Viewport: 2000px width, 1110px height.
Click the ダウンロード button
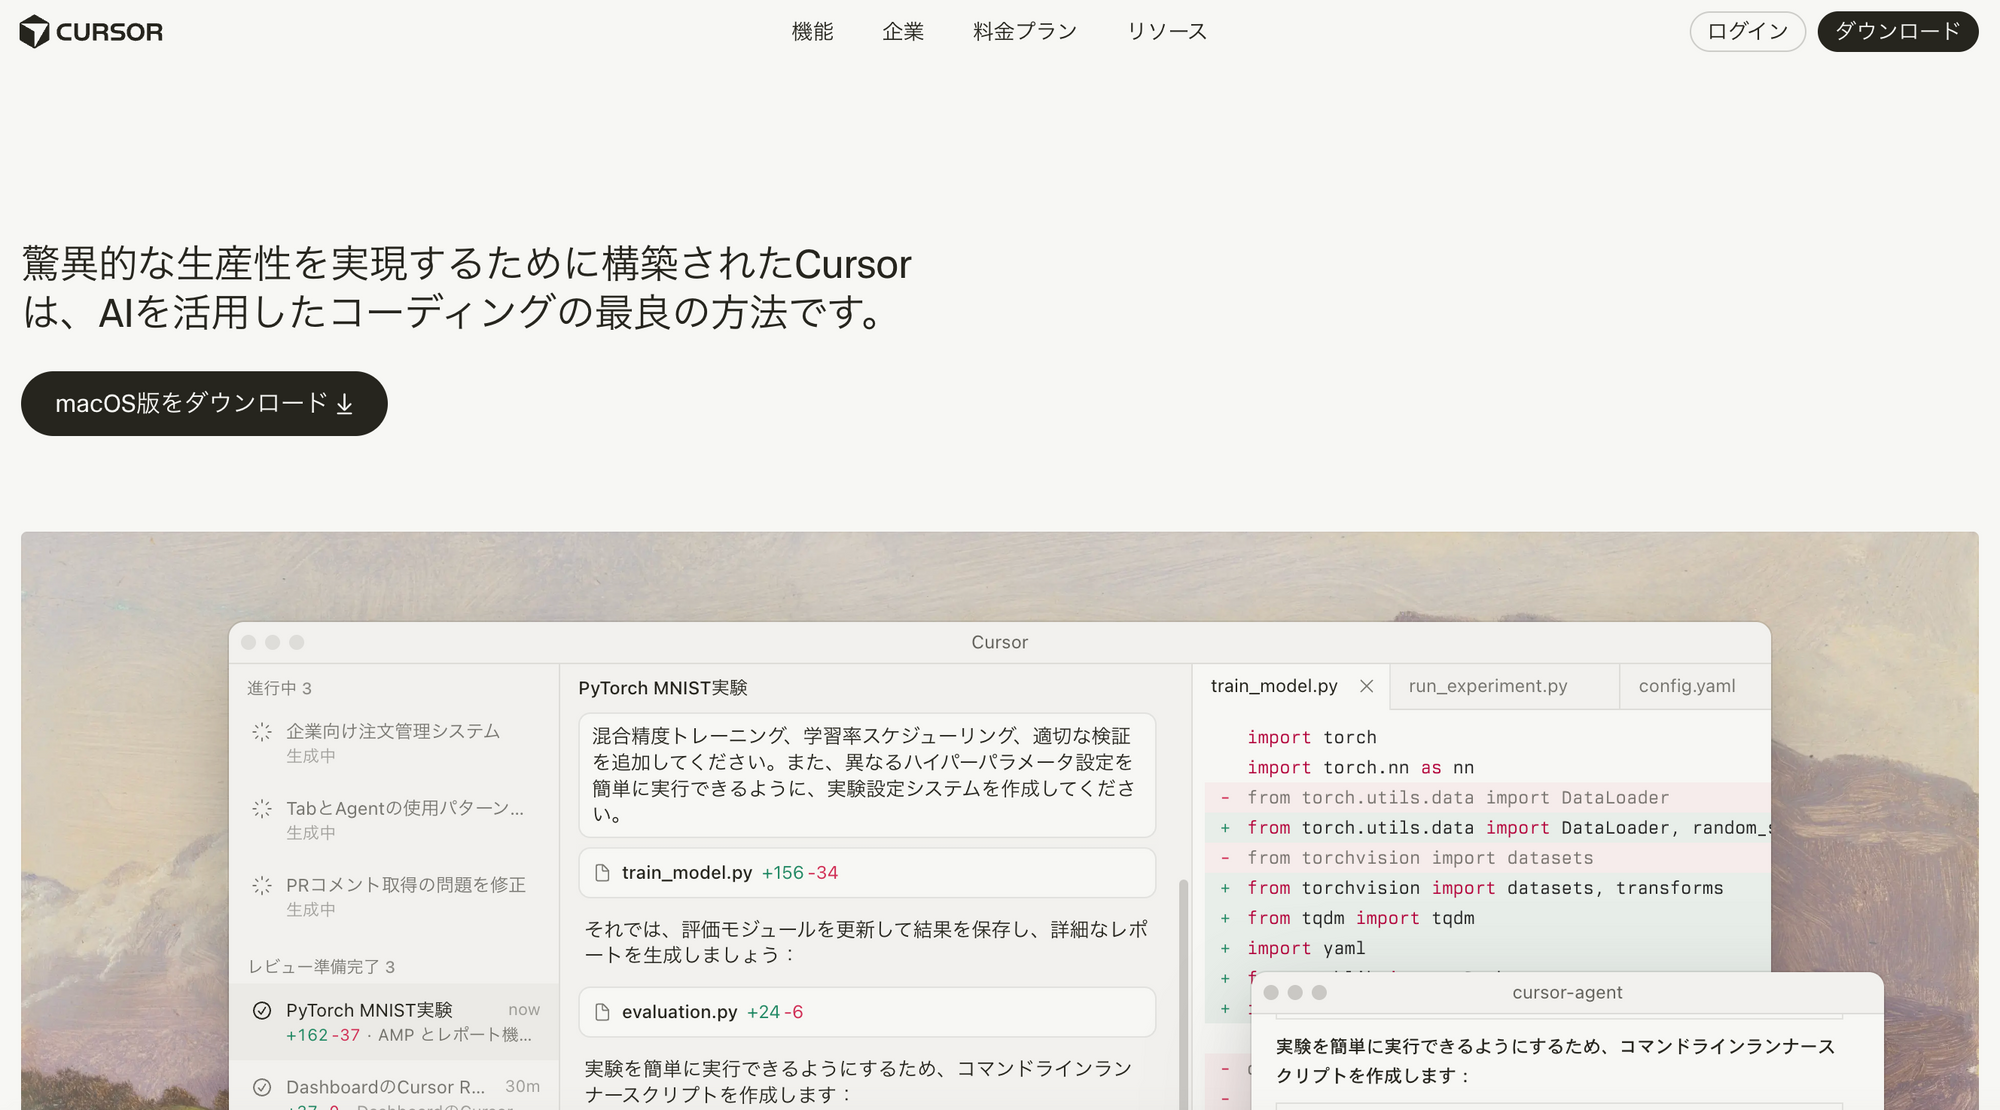point(1896,31)
